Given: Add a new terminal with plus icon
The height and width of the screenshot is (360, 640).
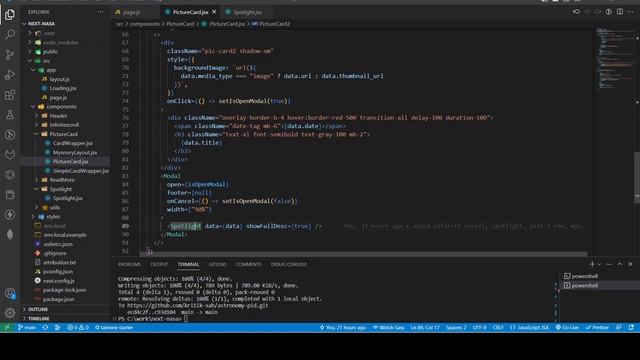Looking at the screenshot, I should [x=592, y=264].
